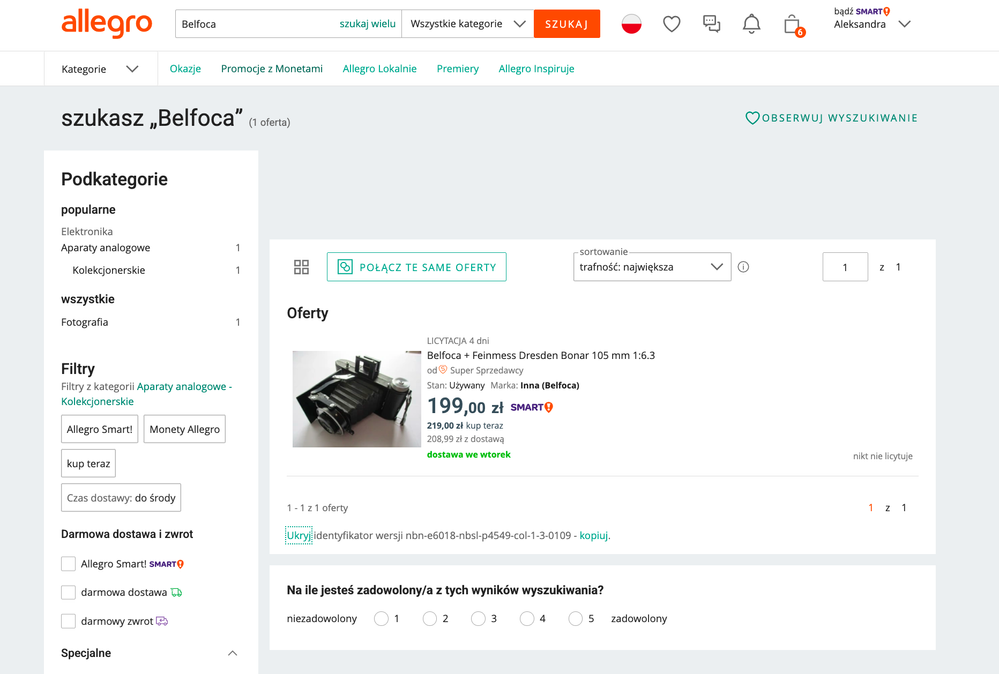Check the darmowa dostawa checkbox
Viewport: 999px width, 674px height.
[69, 592]
